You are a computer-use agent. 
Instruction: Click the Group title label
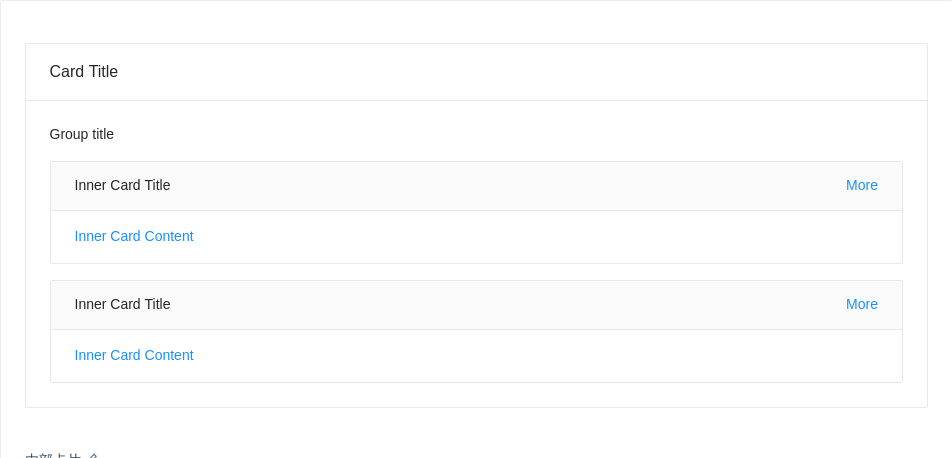(x=82, y=134)
